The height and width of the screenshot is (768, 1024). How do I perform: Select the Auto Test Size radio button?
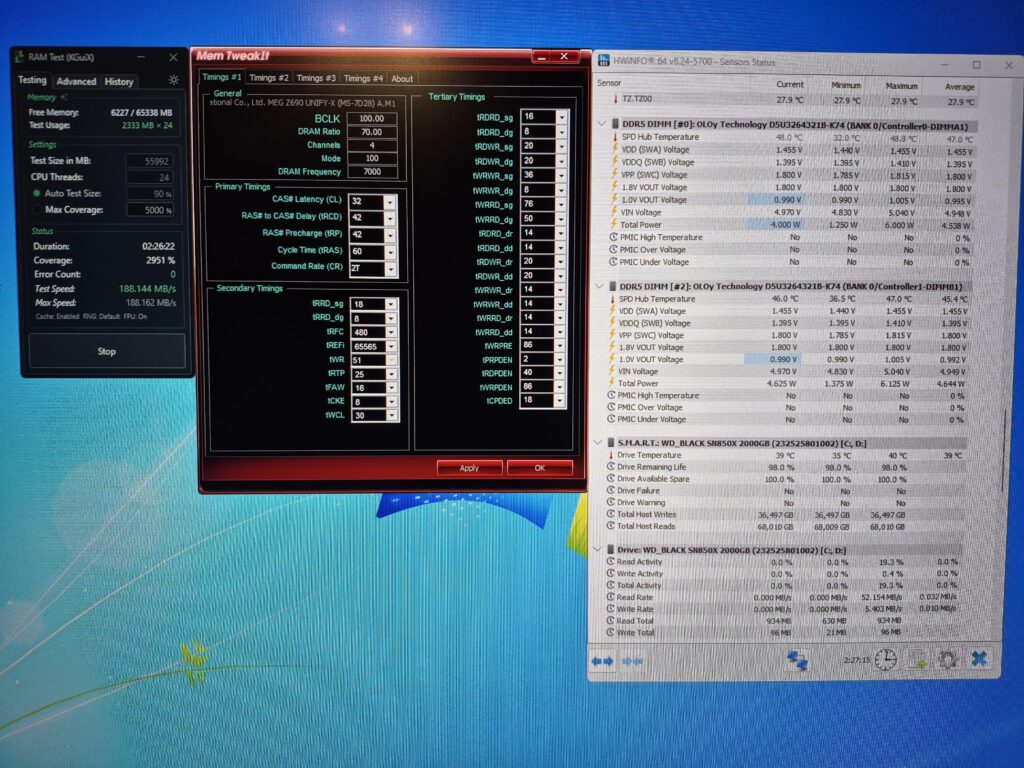[37, 193]
